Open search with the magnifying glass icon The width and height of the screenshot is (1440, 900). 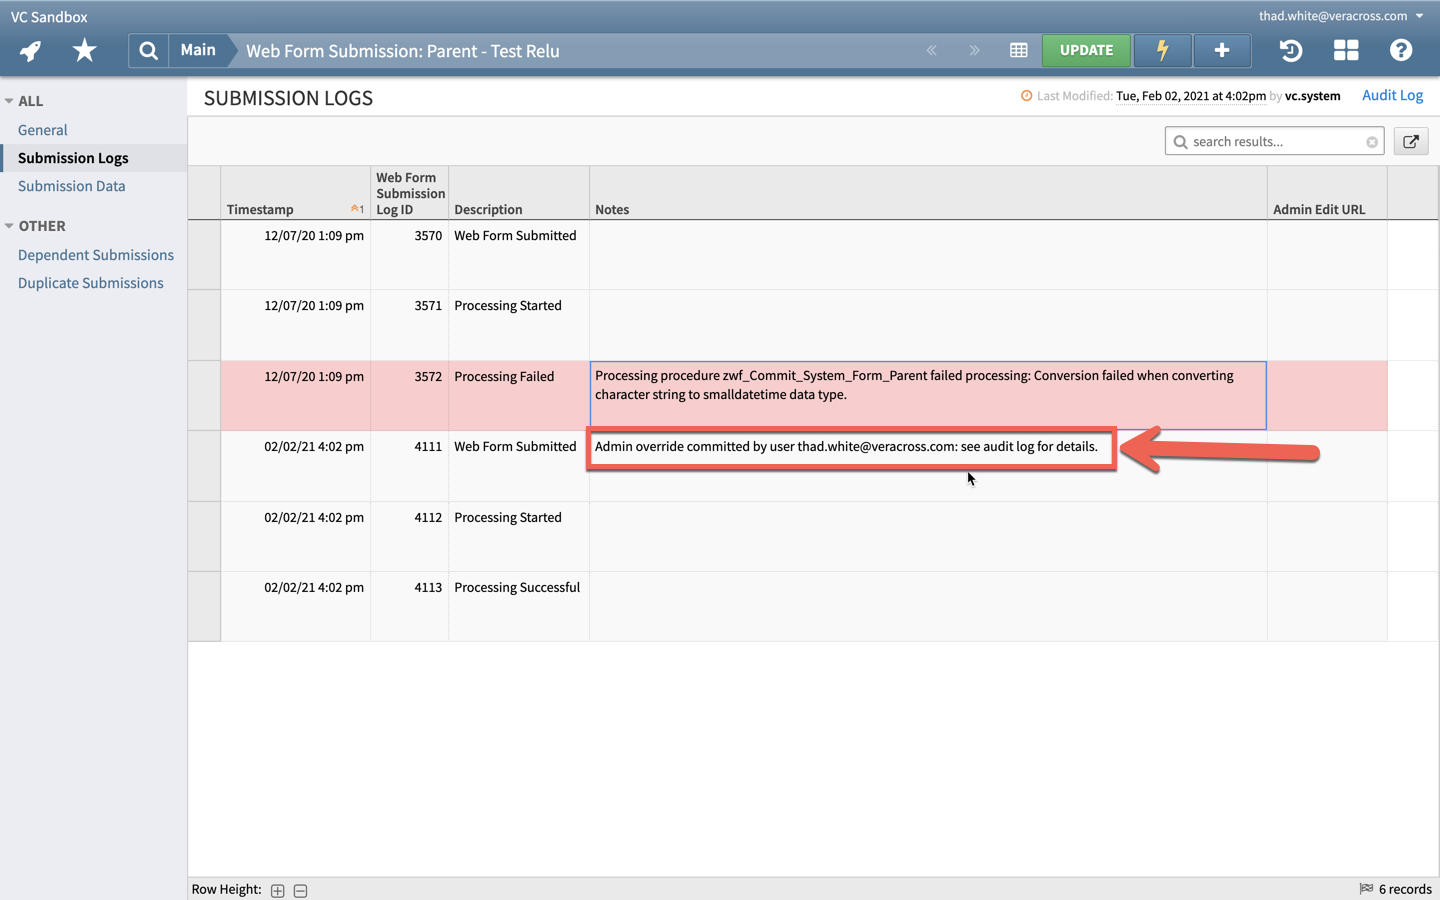tap(147, 50)
